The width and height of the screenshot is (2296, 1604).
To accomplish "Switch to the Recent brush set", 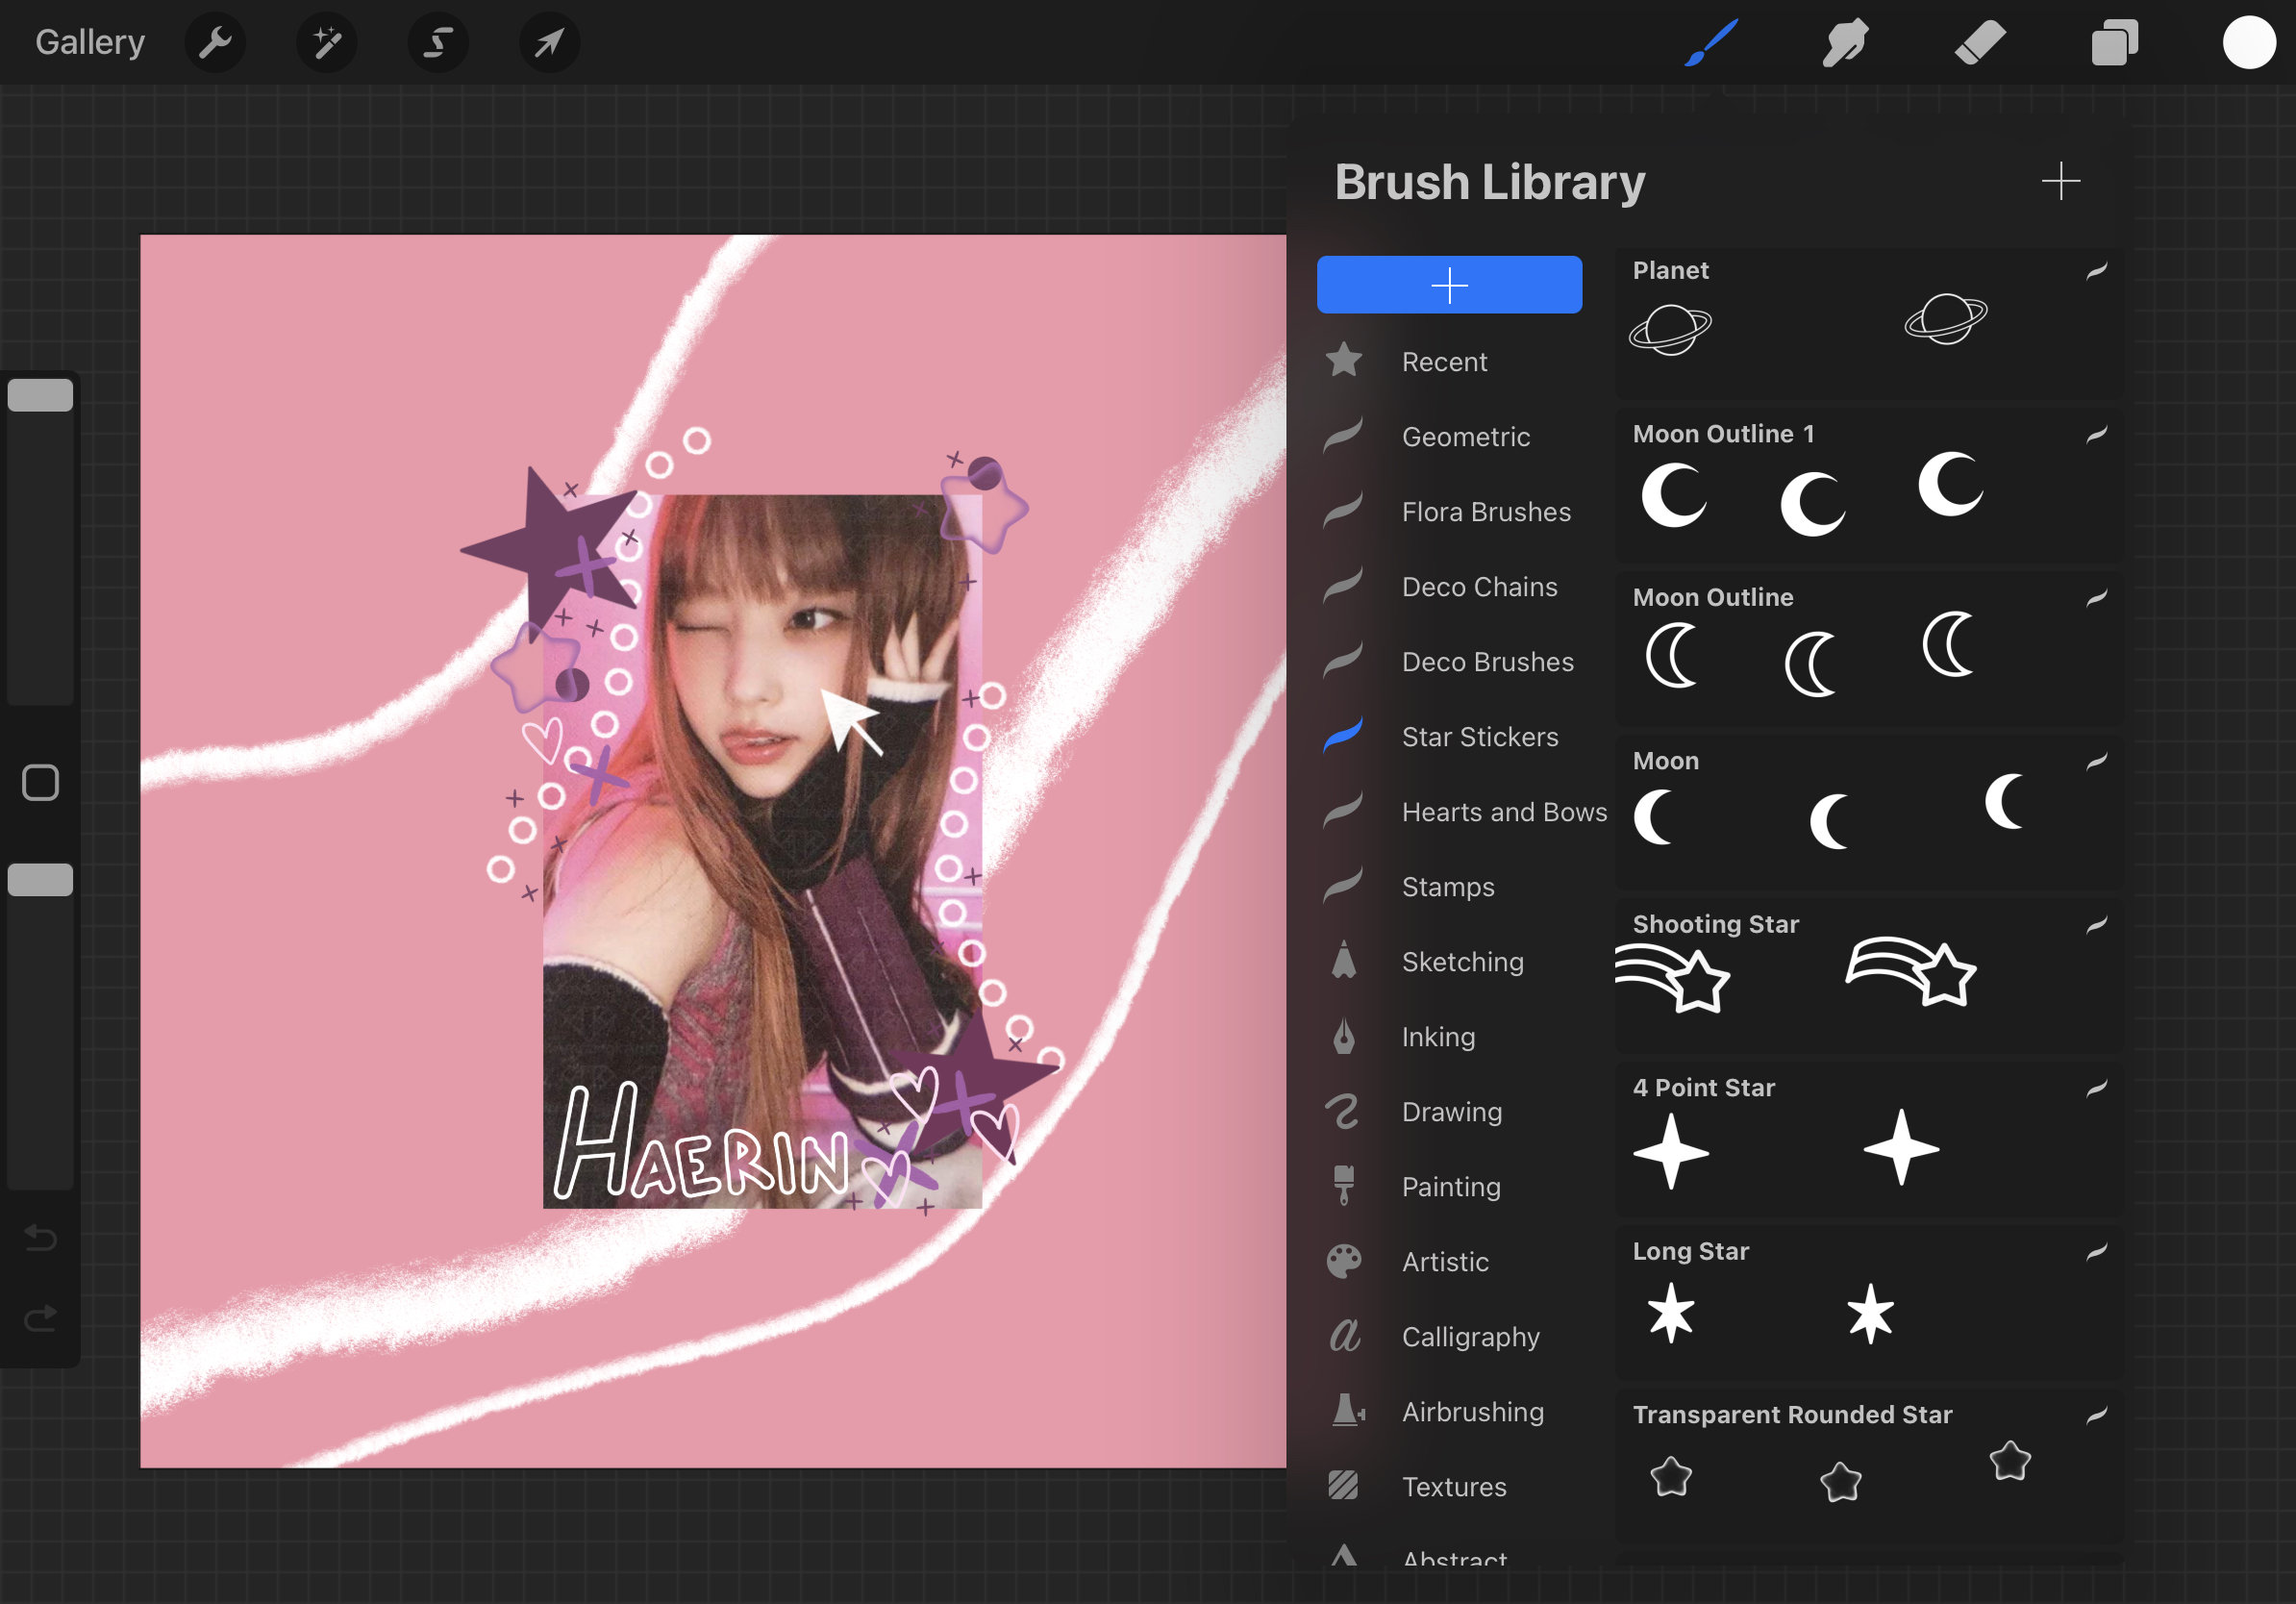I will click(x=1445, y=361).
